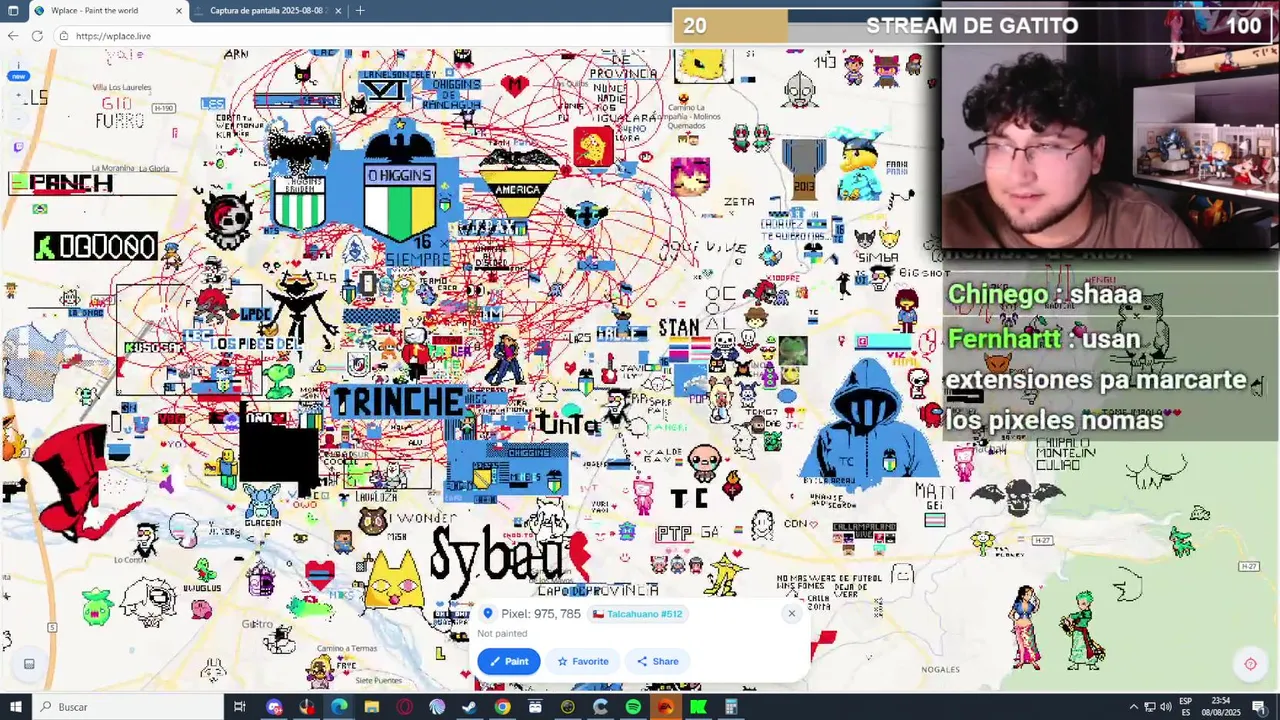This screenshot has width=1280, height=720.
Task: Click the Buscar taskbar search box
Action: 126,707
